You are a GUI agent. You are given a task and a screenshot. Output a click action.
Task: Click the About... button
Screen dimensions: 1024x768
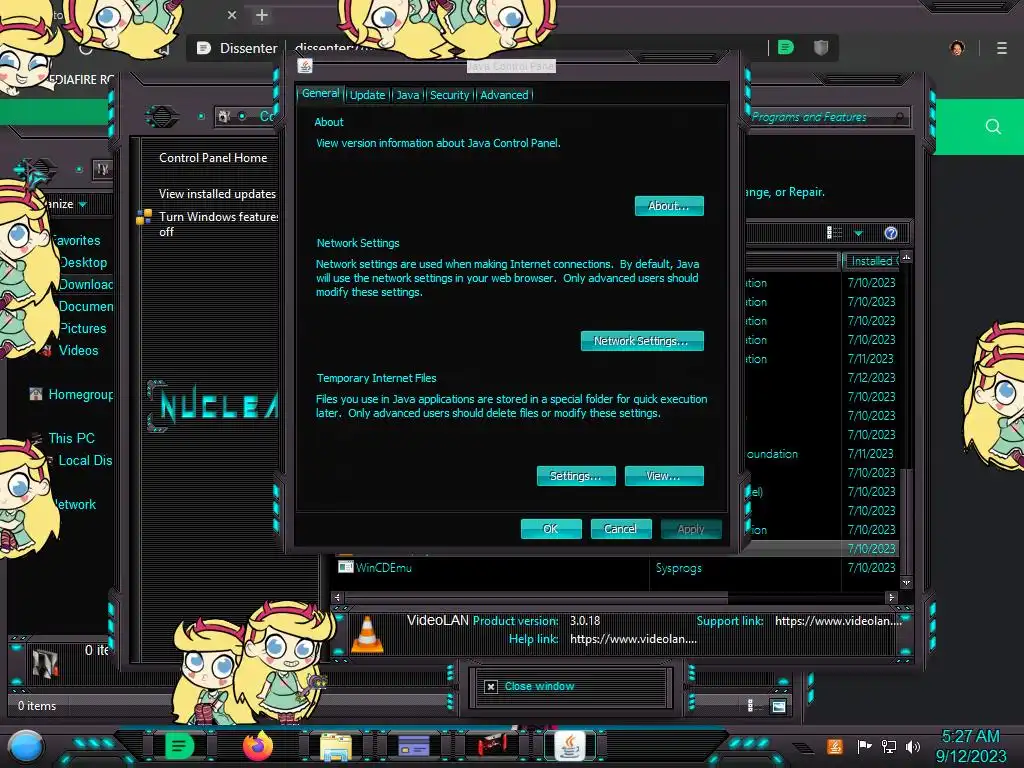click(x=669, y=206)
